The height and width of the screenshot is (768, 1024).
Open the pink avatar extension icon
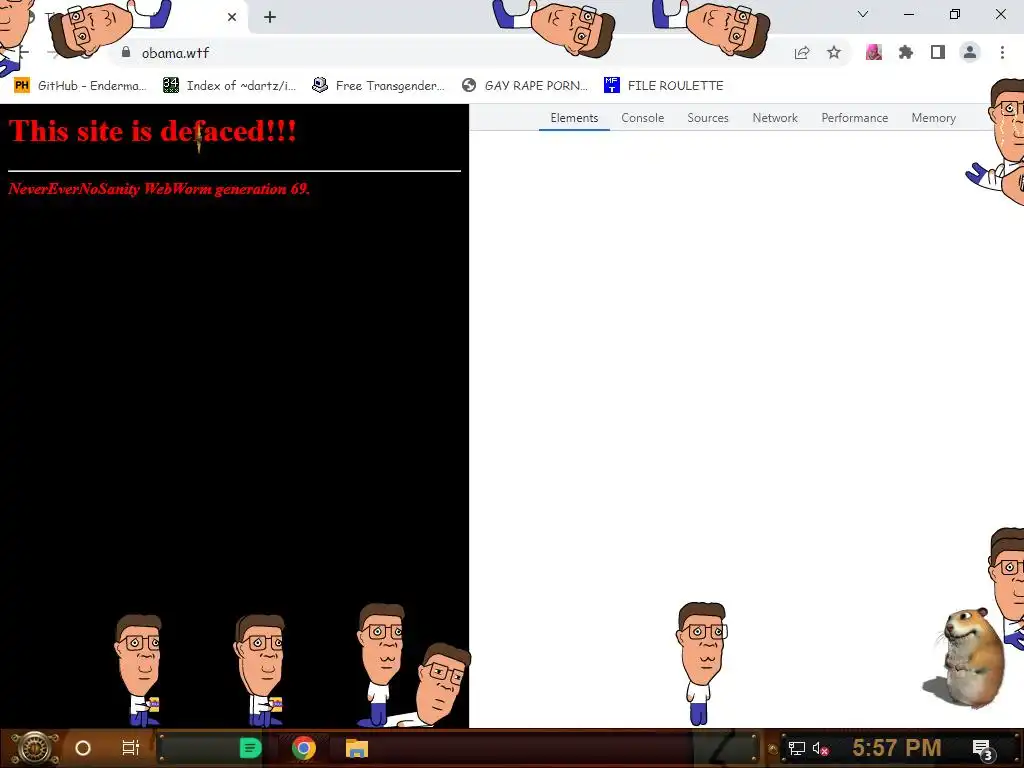[x=874, y=52]
